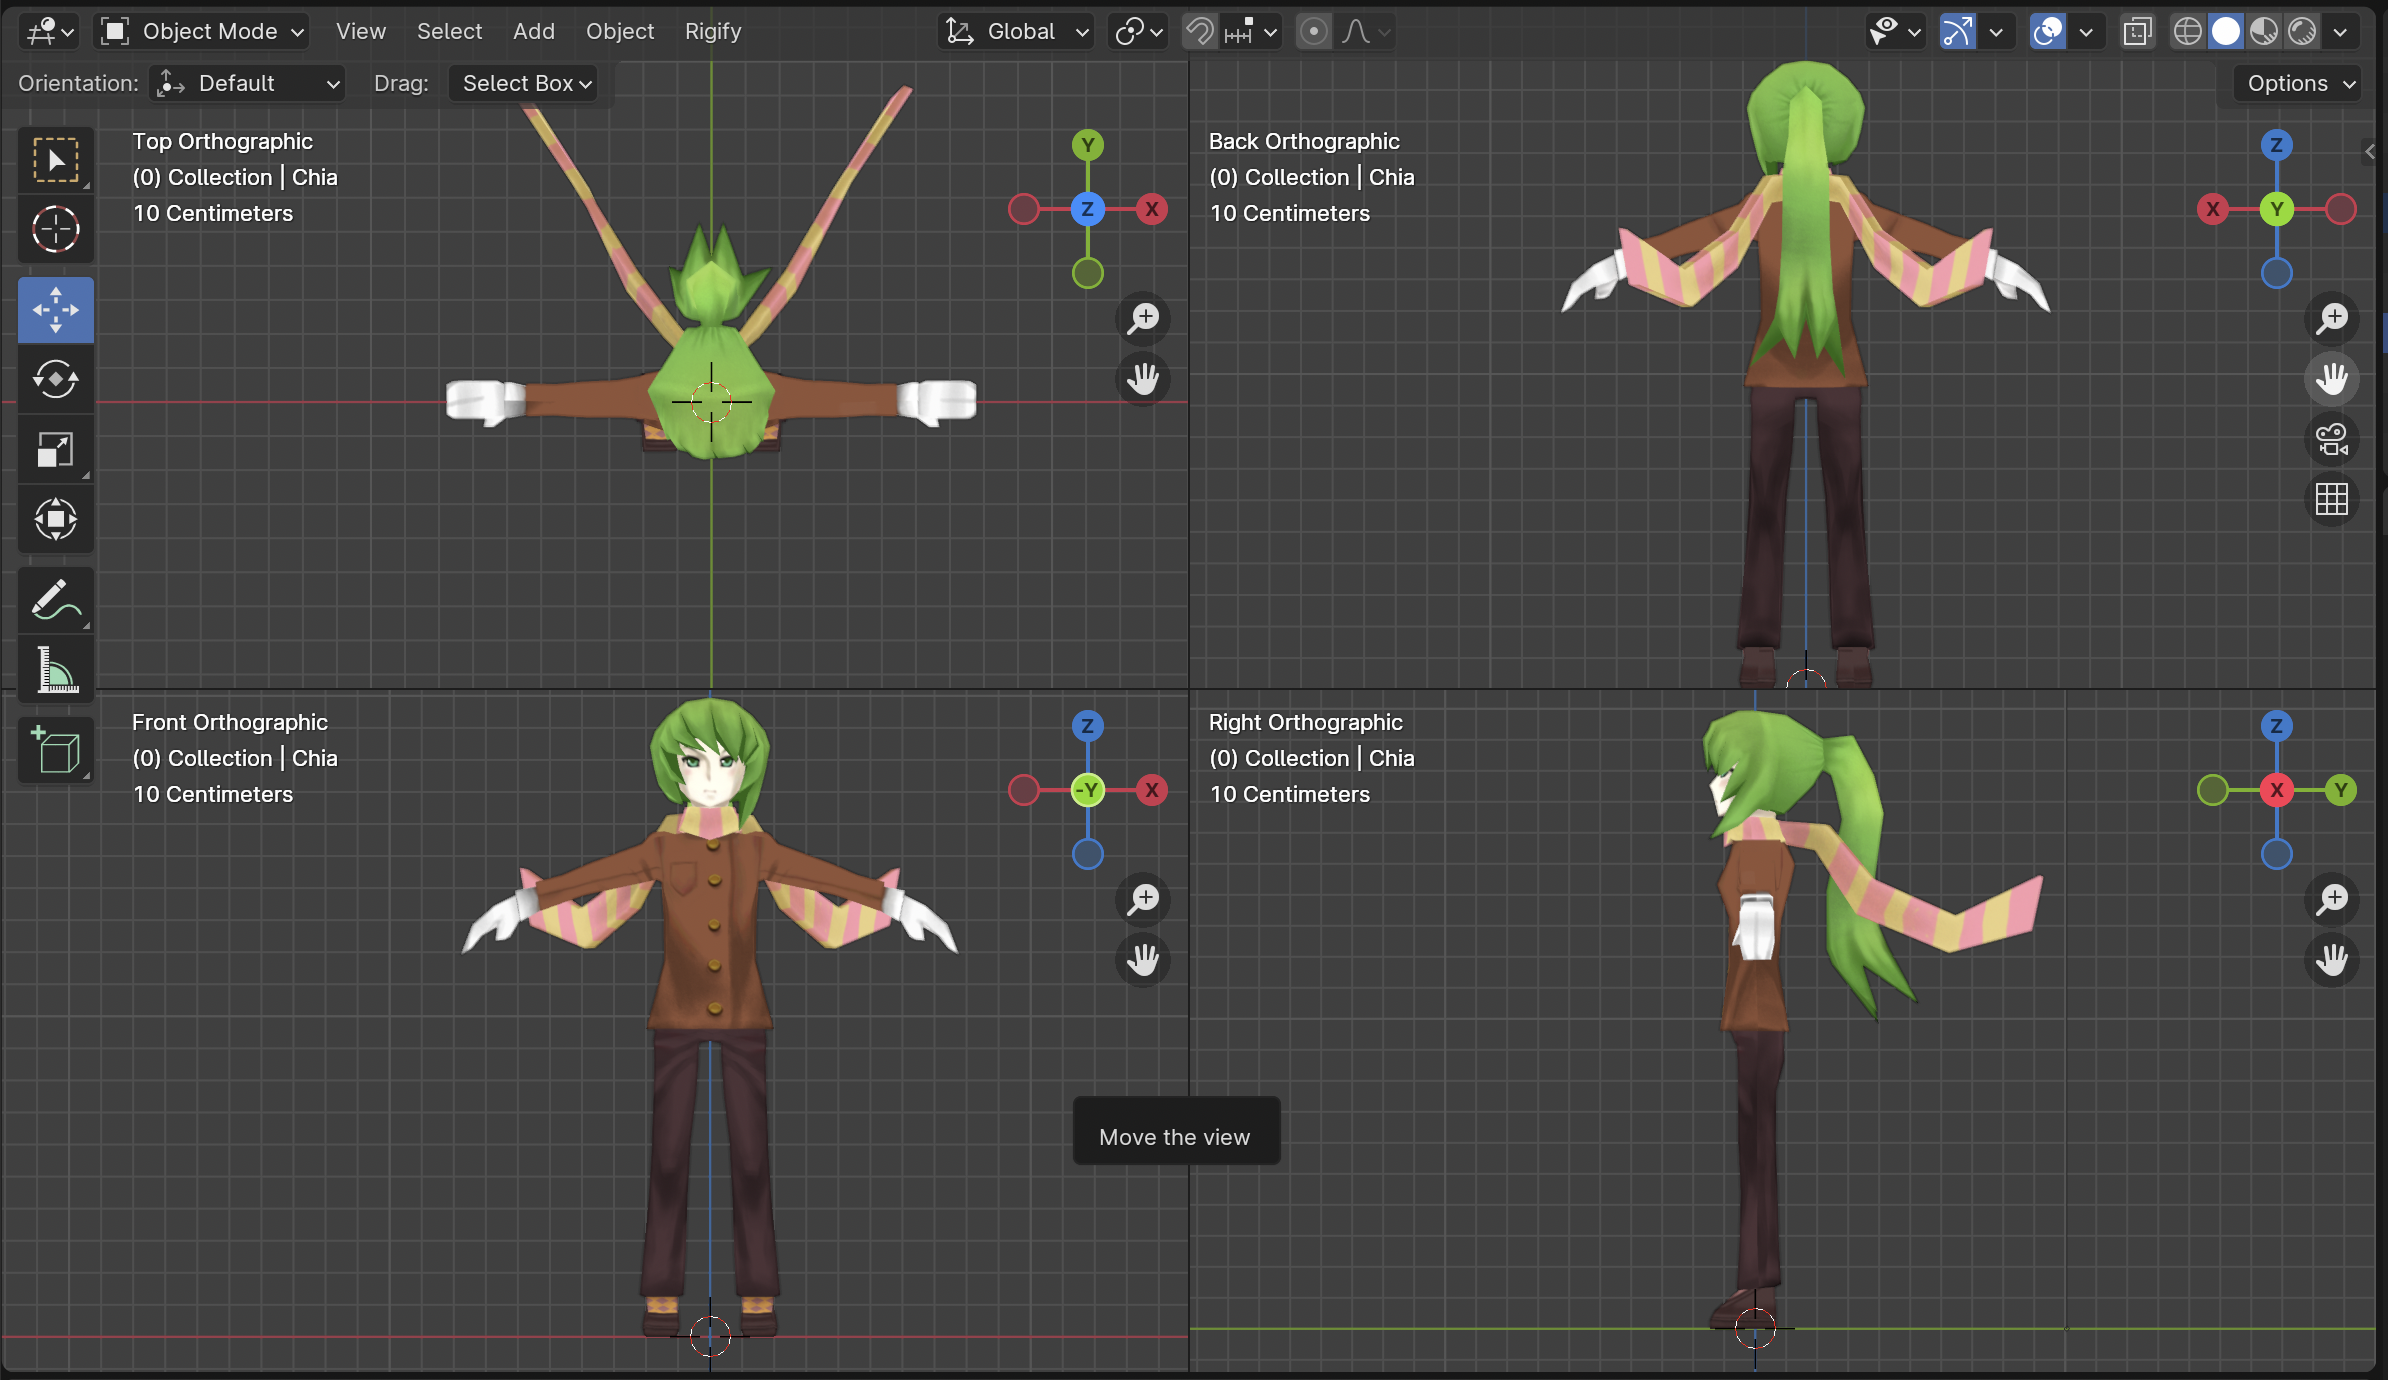Open the Object menu
The width and height of the screenshot is (2388, 1380).
620,31
